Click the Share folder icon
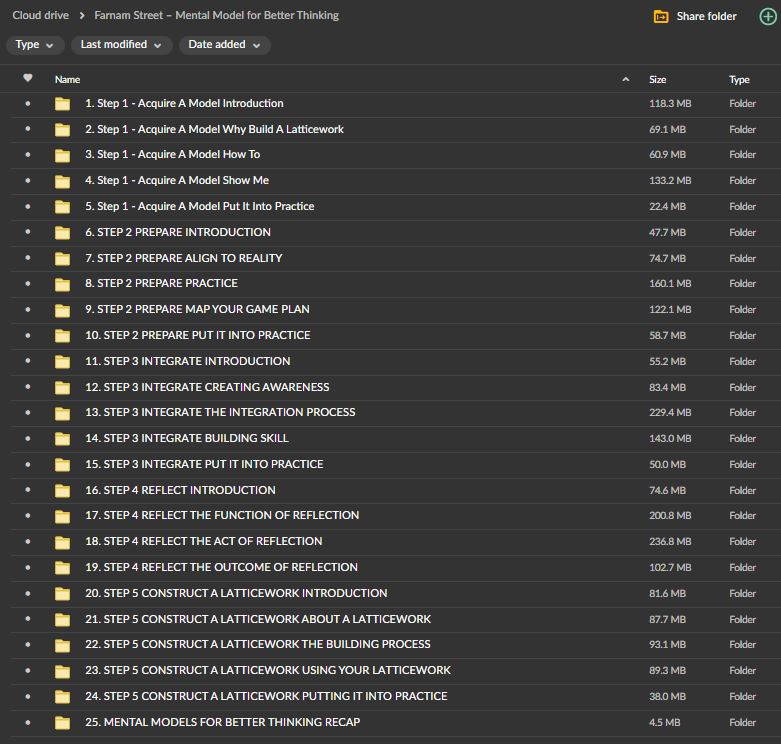Viewport: 781px width, 744px height. (660, 16)
